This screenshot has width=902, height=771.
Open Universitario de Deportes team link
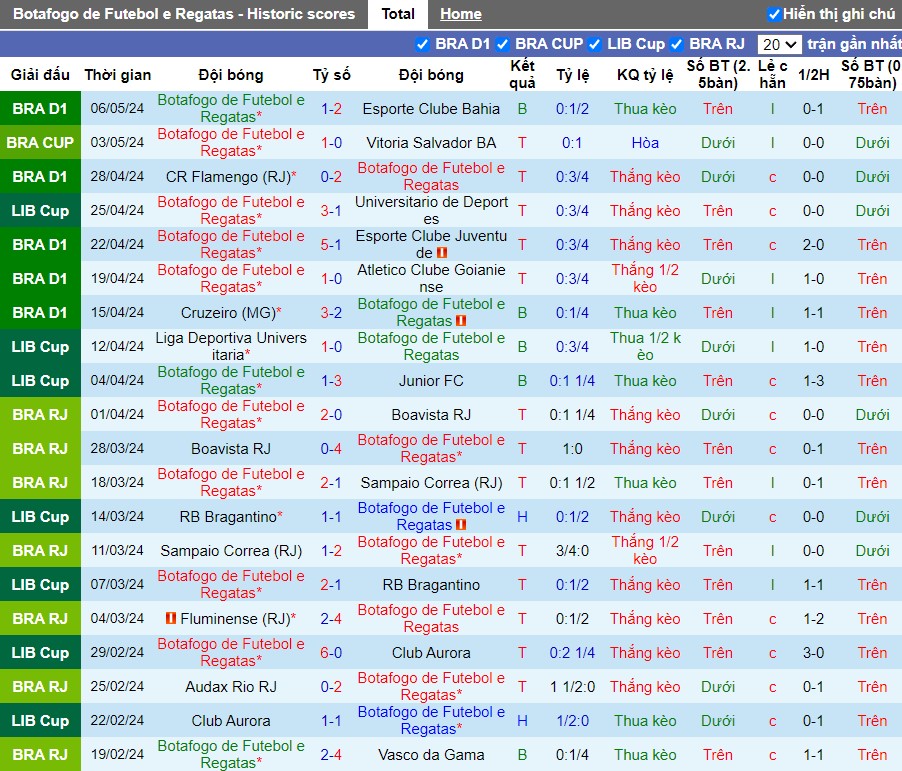(x=431, y=211)
